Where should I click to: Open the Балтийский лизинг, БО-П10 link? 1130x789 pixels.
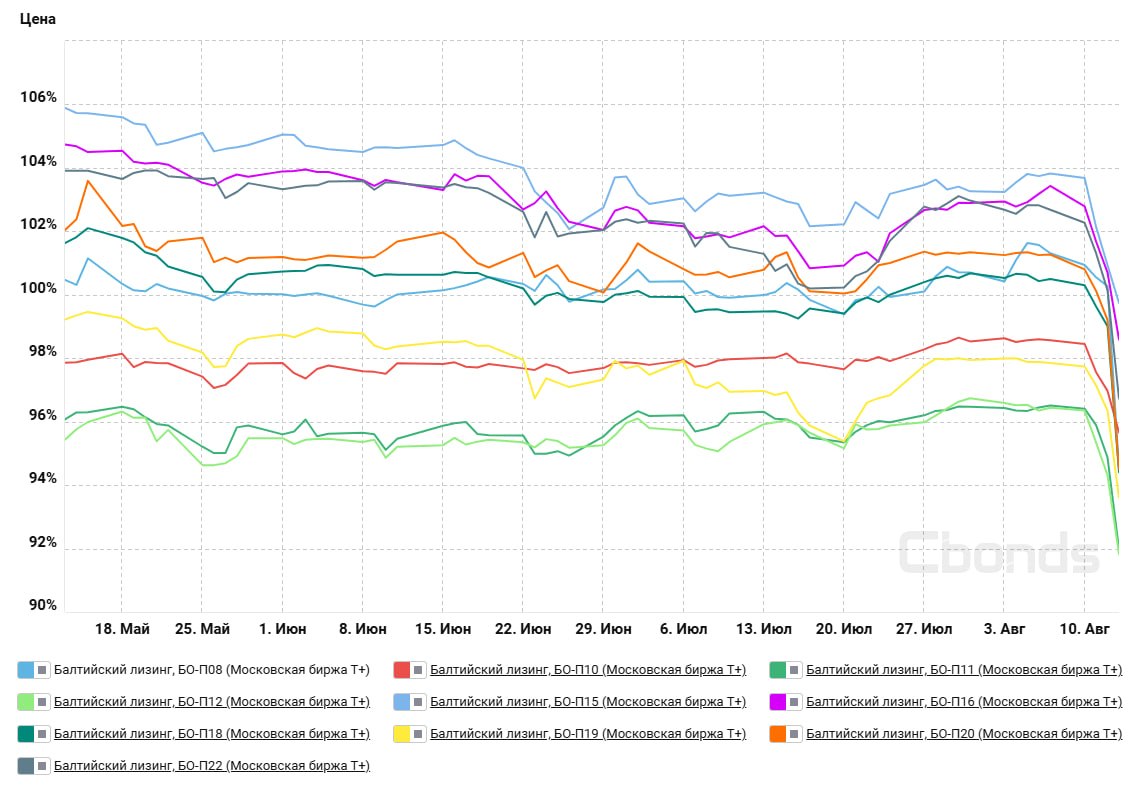(588, 670)
